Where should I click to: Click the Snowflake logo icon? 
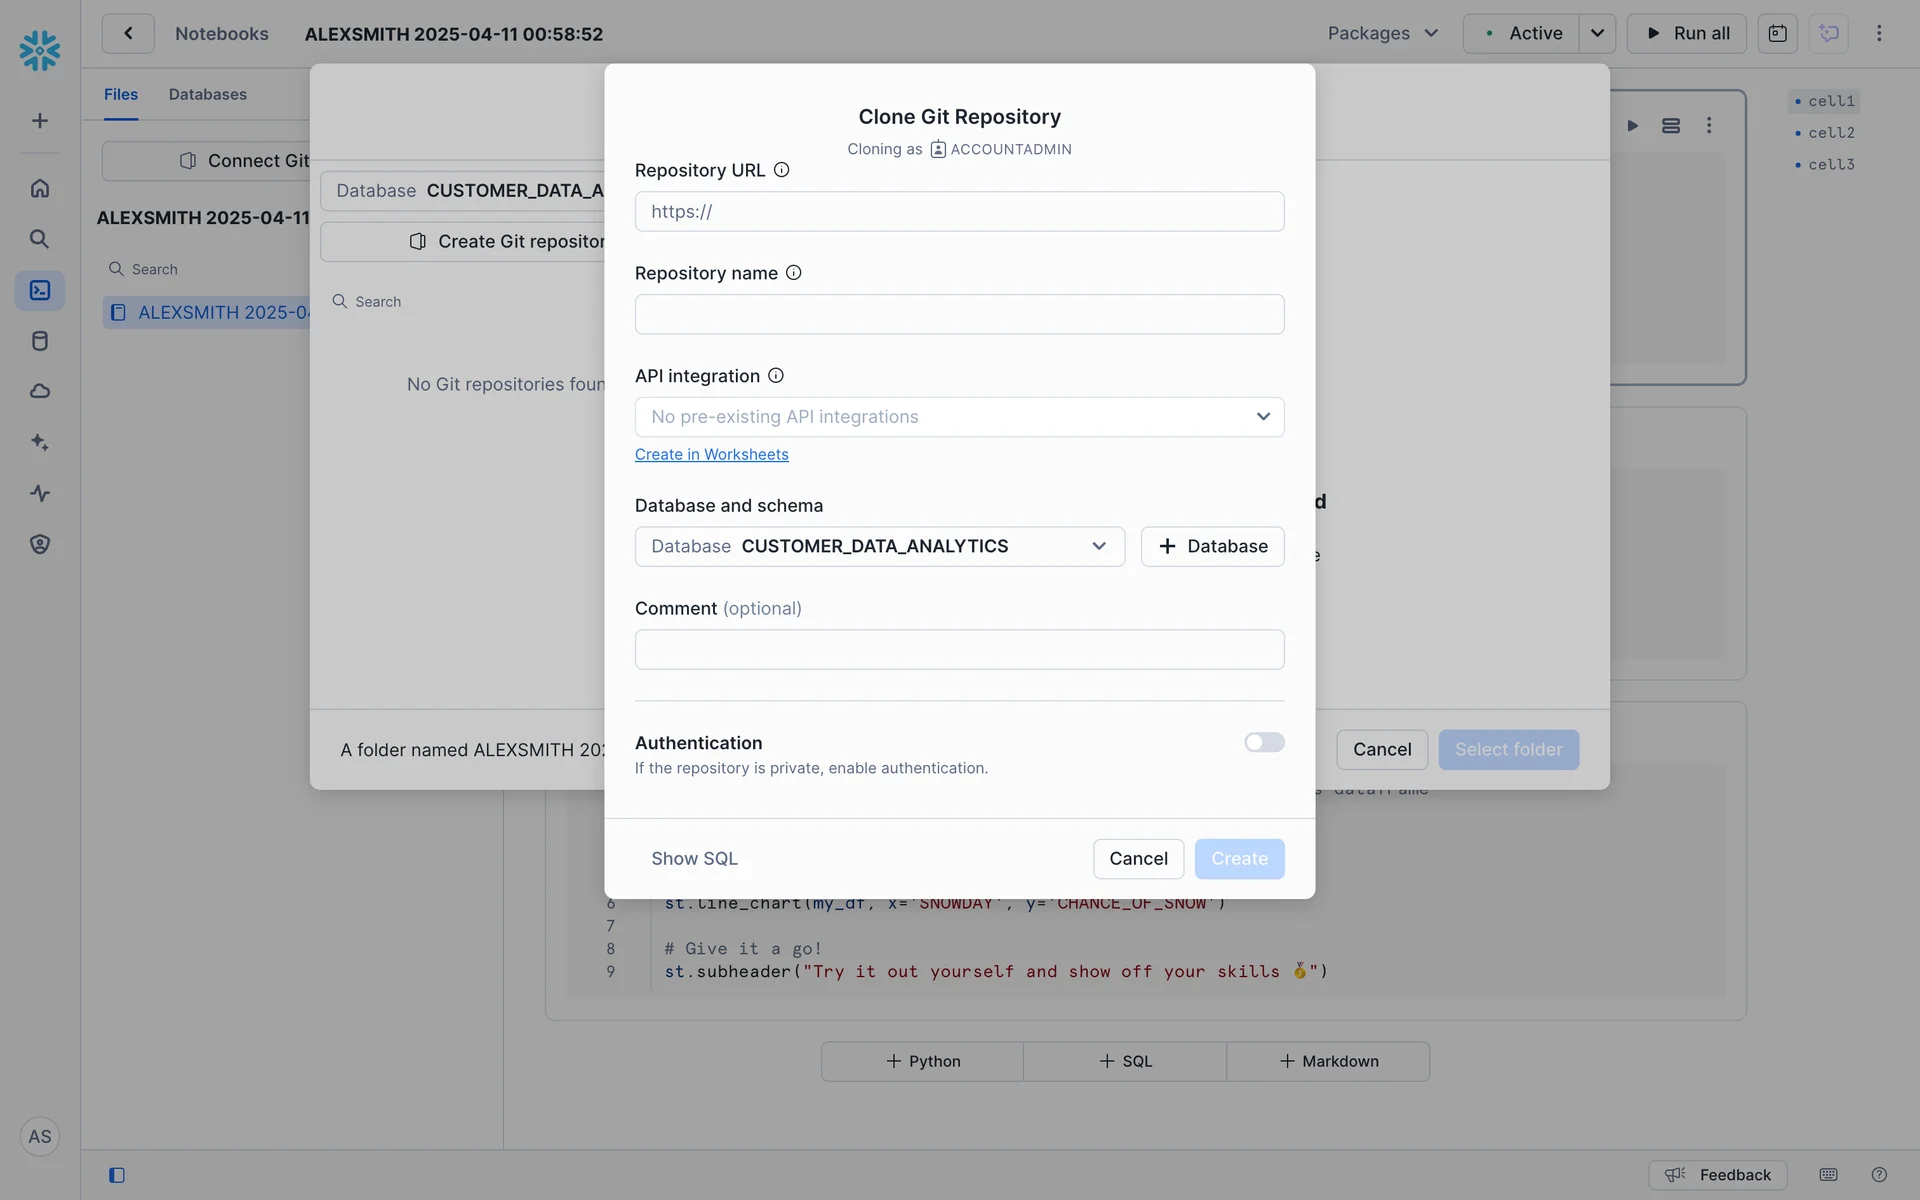coord(40,50)
